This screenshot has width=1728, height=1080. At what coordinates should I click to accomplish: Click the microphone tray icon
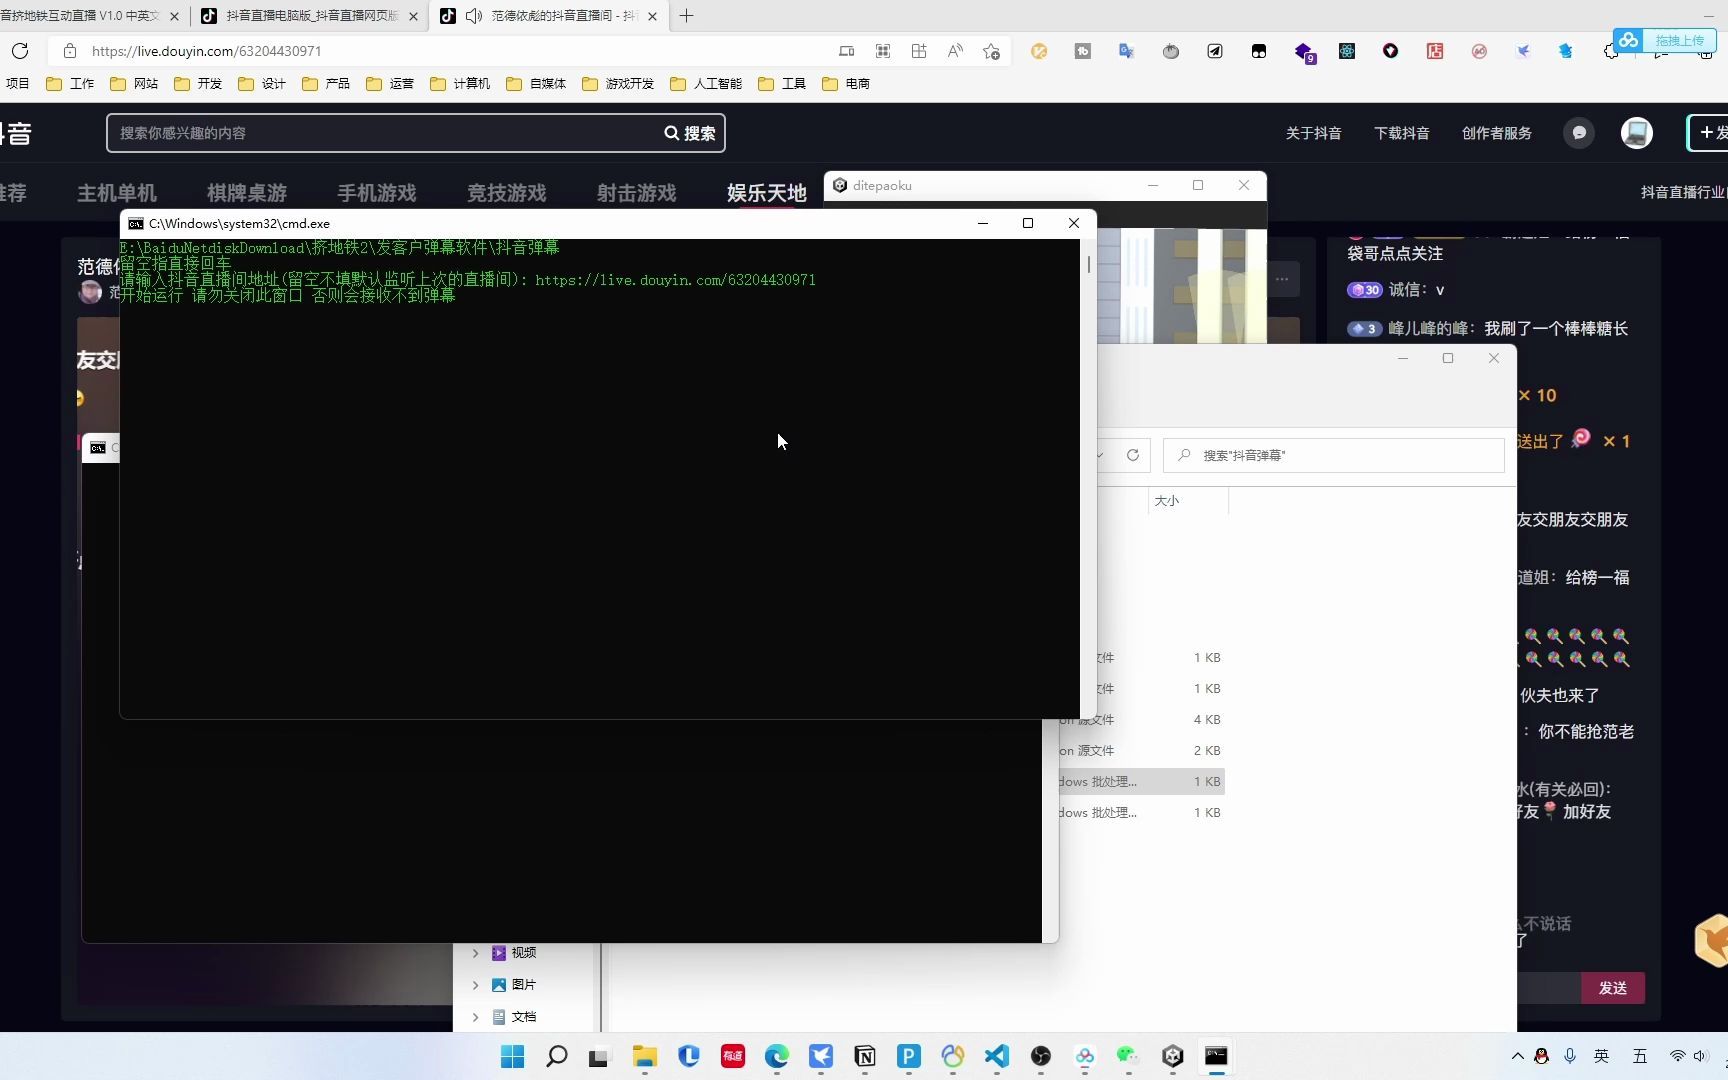coord(1570,1056)
